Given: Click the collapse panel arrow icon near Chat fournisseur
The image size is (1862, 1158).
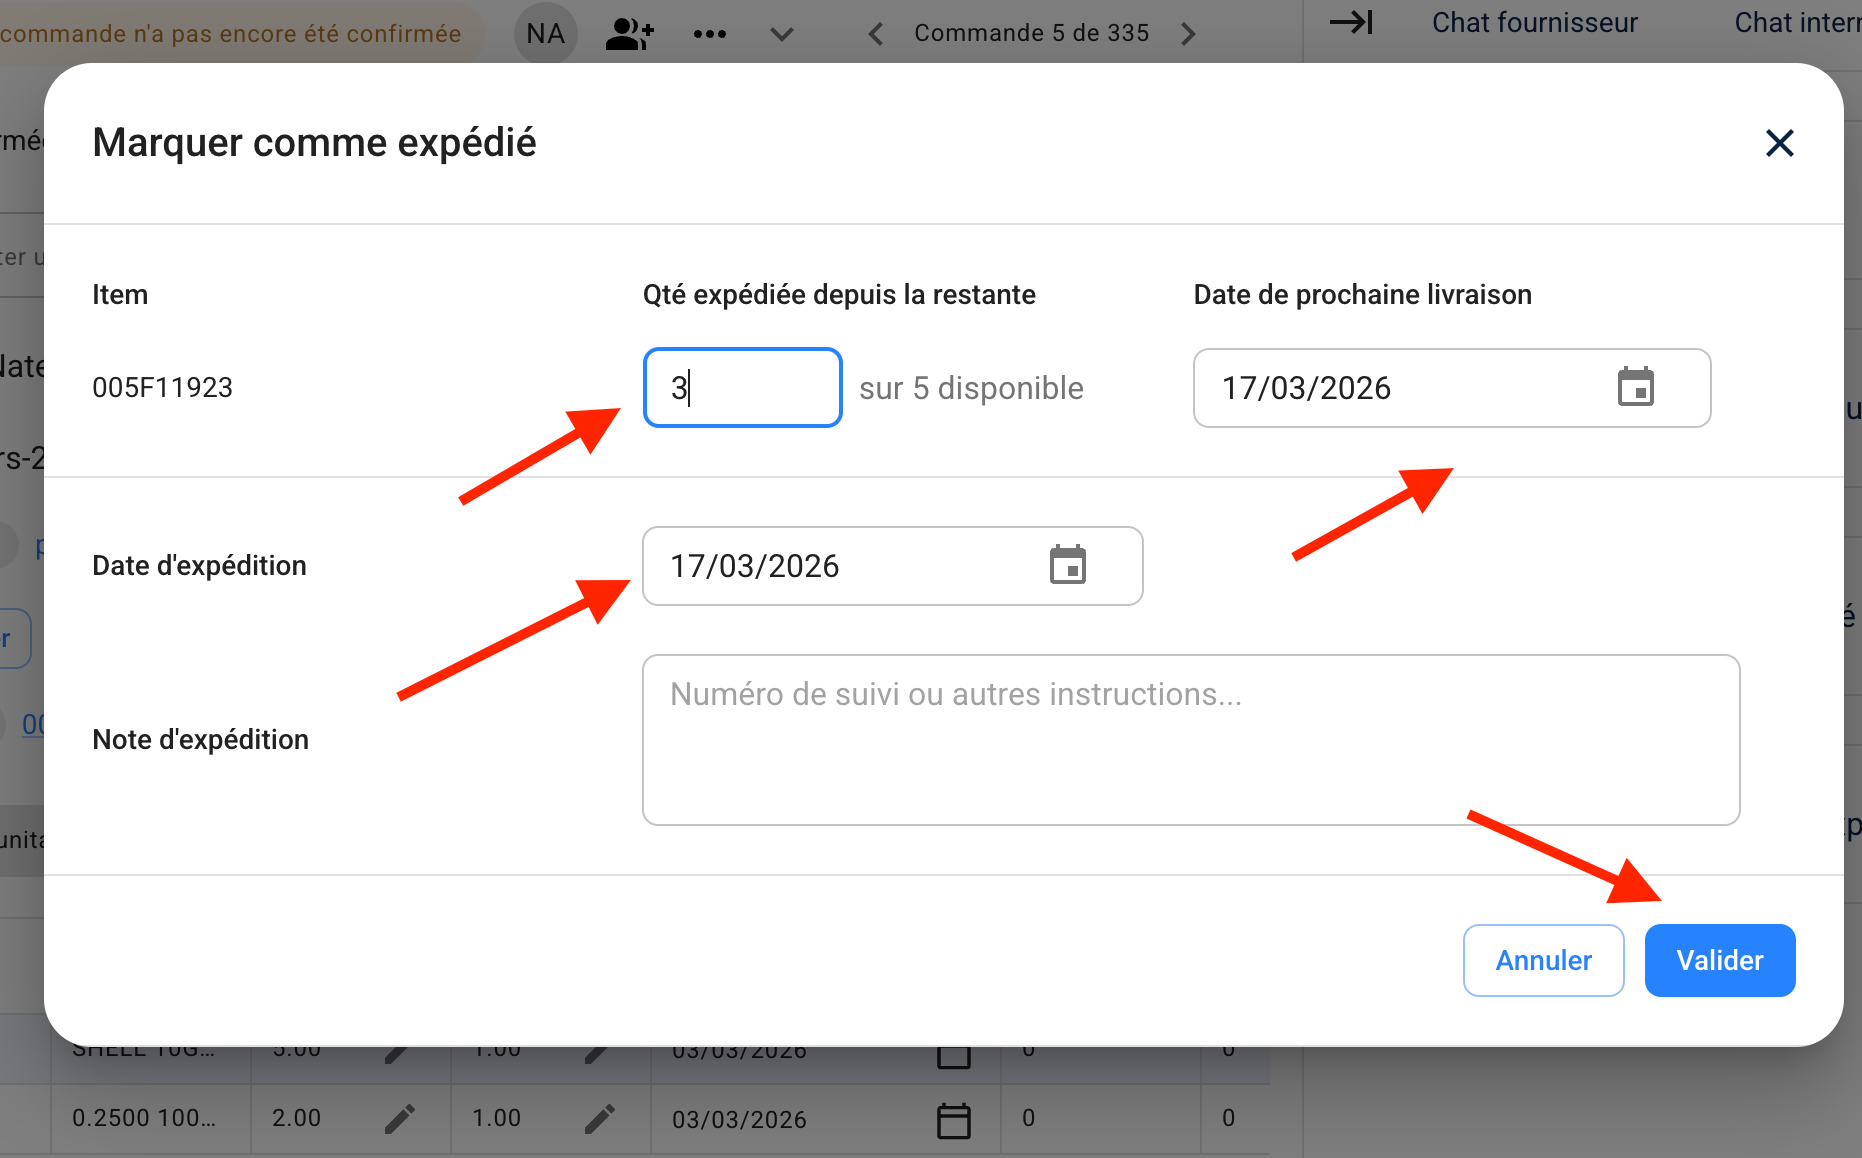Looking at the screenshot, I should pyautogui.click(x=1351, y=24).
